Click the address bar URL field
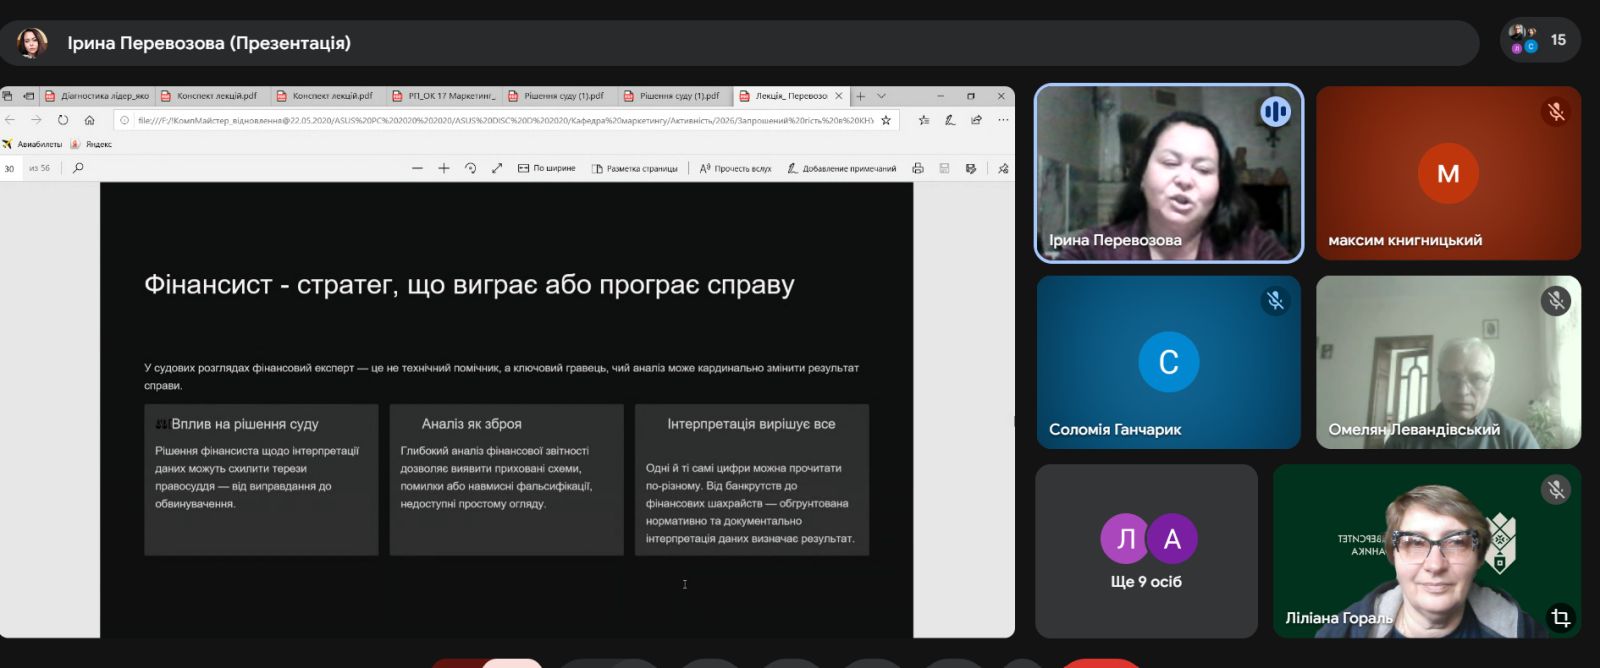1600x668 pixels. point(505,120)
